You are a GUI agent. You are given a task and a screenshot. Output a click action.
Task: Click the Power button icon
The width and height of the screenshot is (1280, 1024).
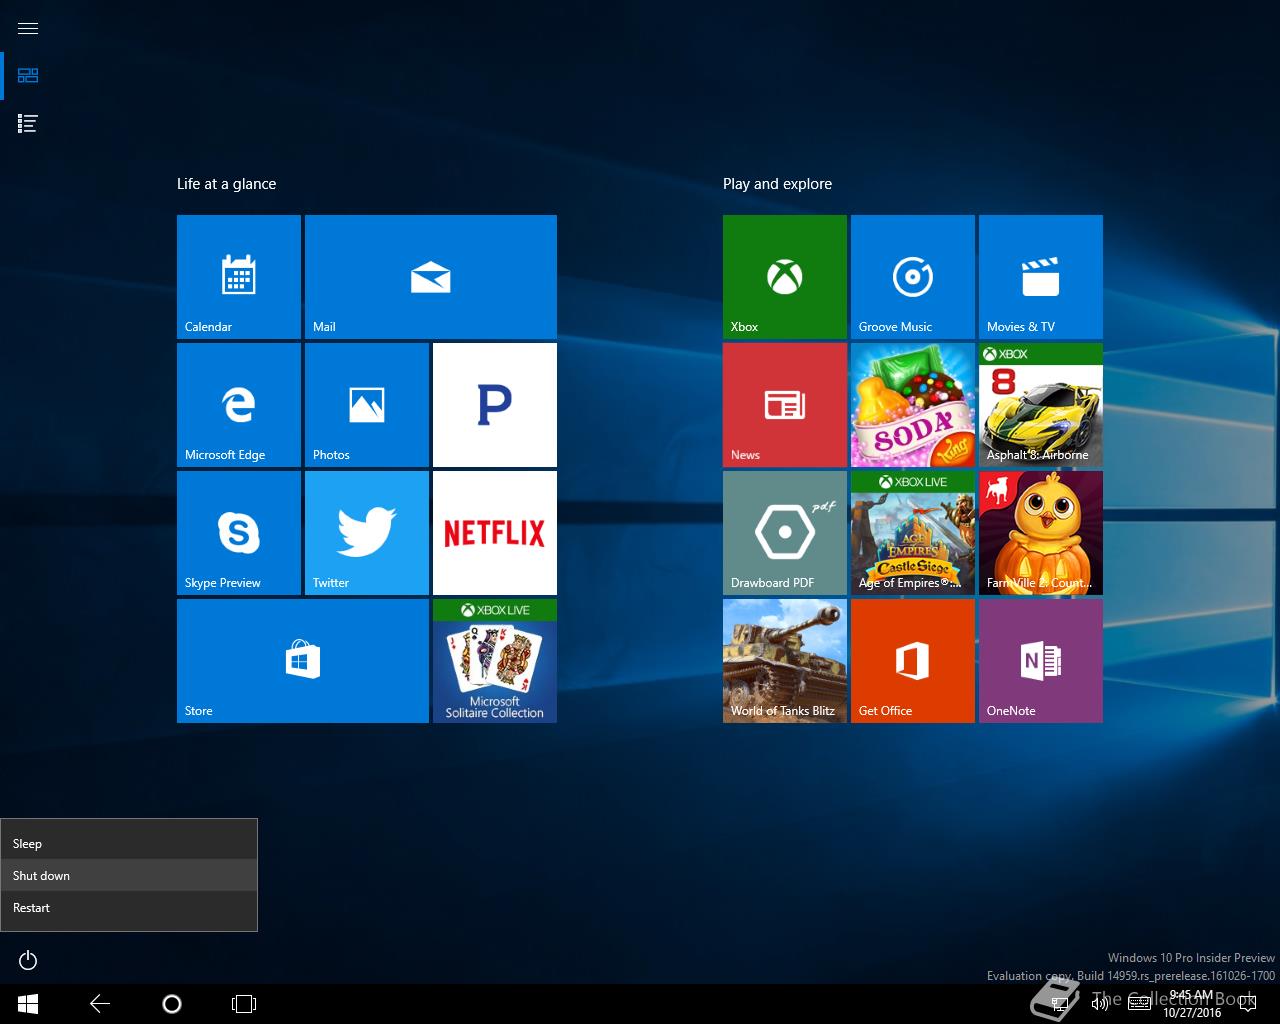pyautogui.click(x=28, y=961)
